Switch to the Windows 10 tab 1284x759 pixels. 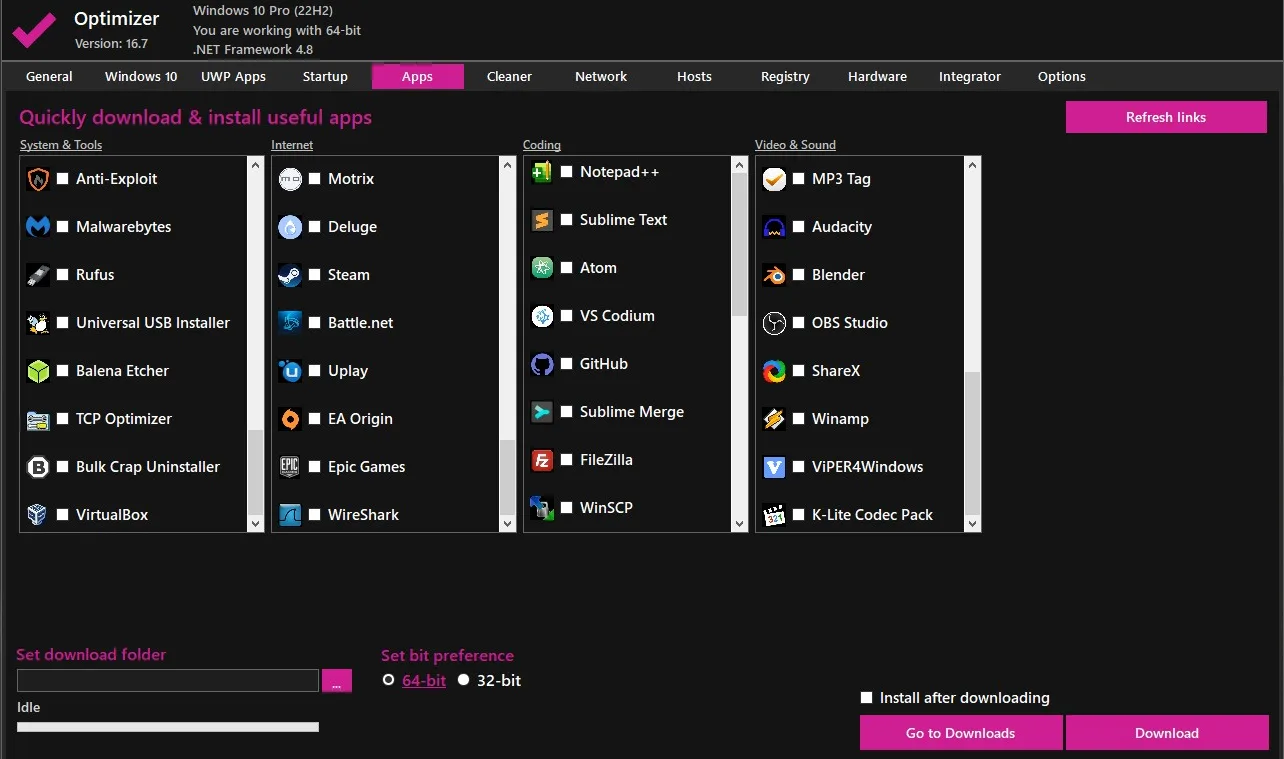tap(141, 77)
